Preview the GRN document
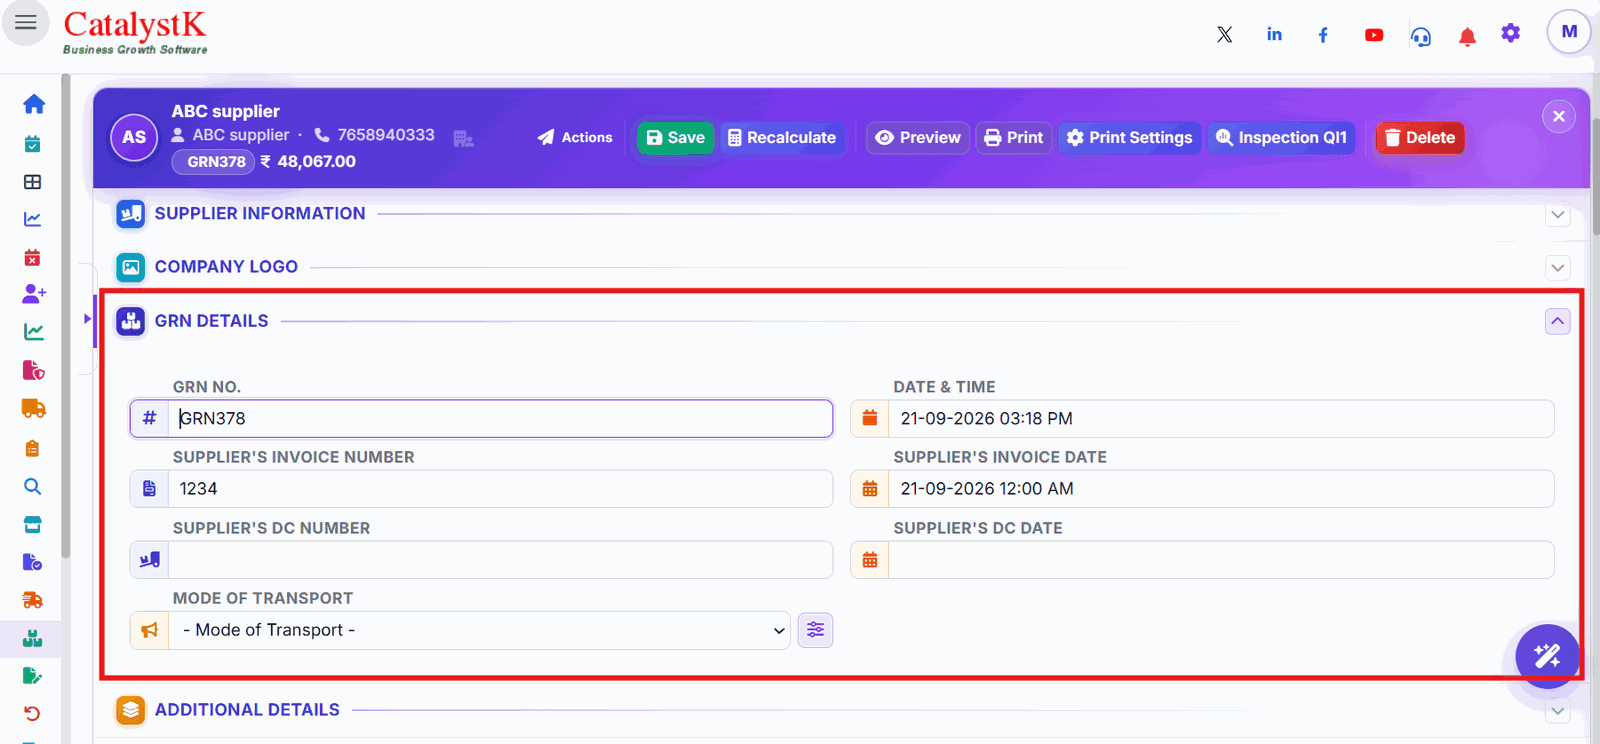Image resolution: width=1600 pixels, height=744 pixels. point(918,137)
